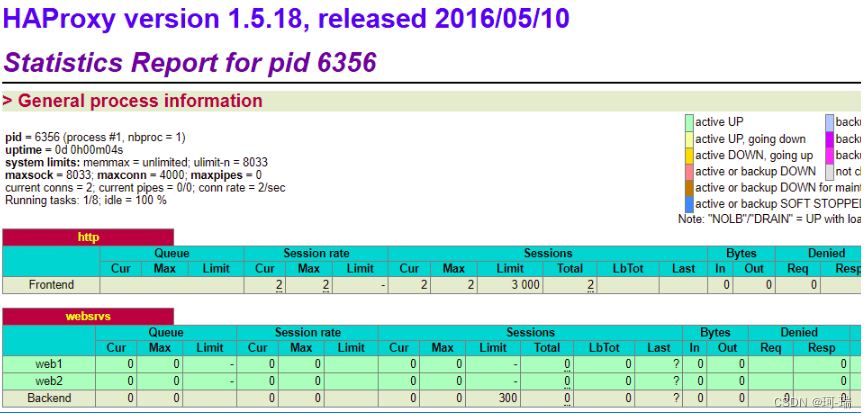This screenshot has width=867, height=418.
Task: Click the Denied header in websrvs table
Action: [x=799, y=333]
